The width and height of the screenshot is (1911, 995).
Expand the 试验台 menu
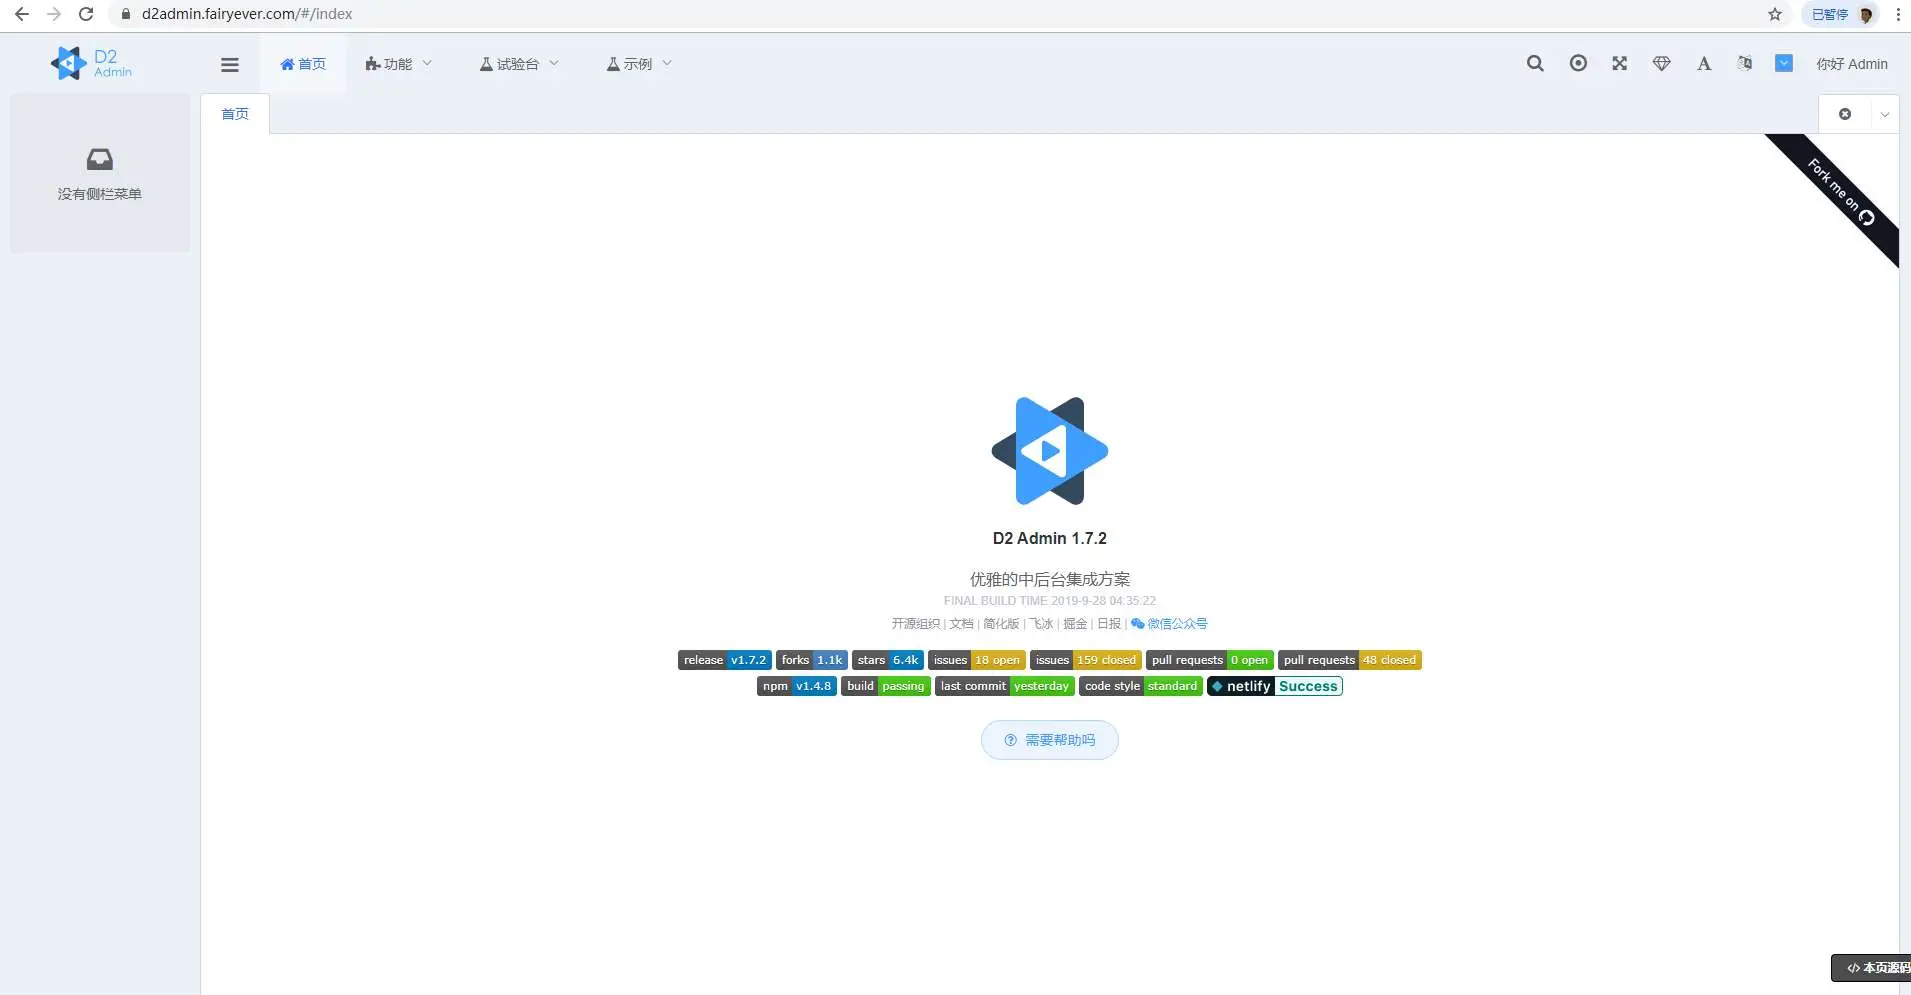519,64
